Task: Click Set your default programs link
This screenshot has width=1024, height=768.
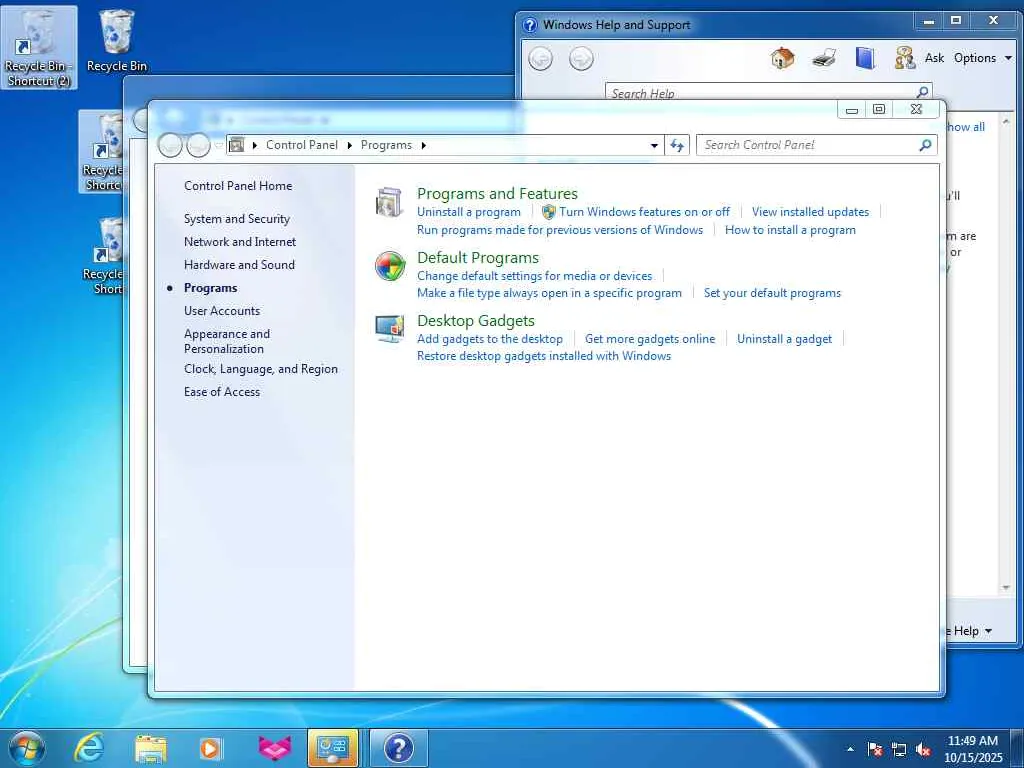Action: [x=772, y=293]
